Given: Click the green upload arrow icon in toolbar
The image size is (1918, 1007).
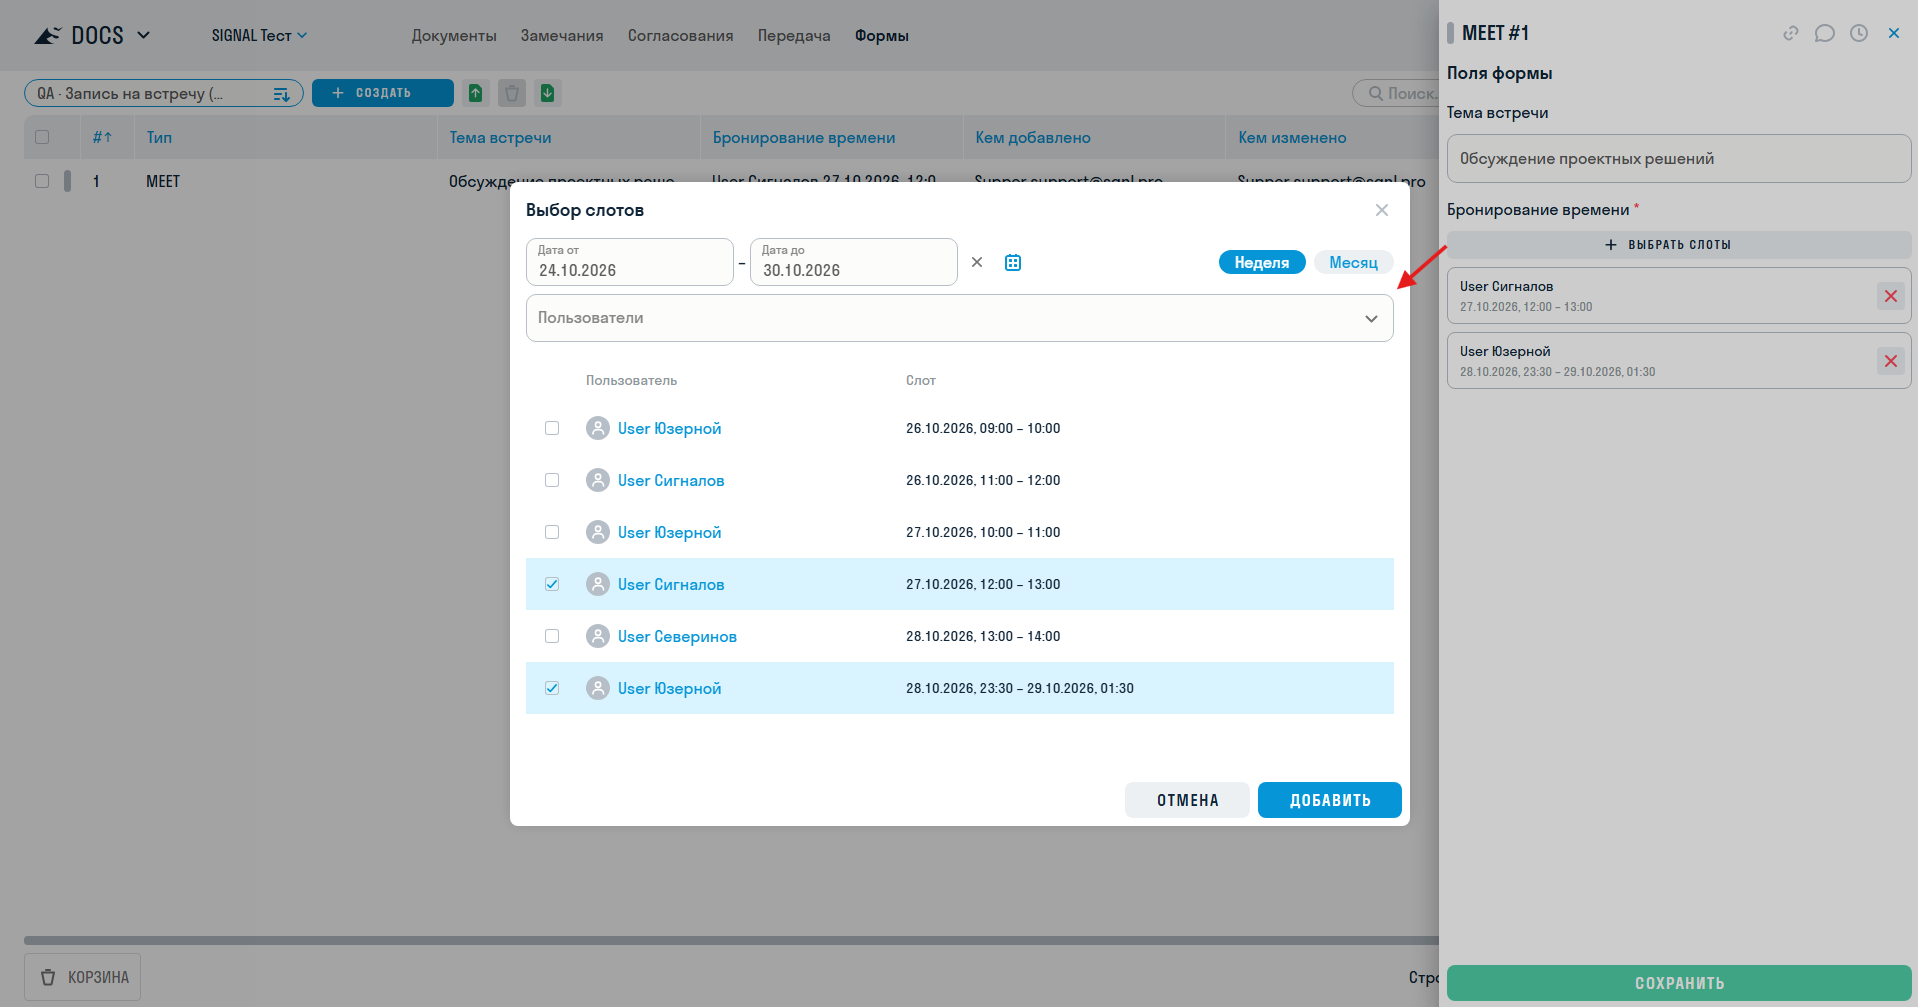Looking at the screenshot, I should (x=476, y=93).
